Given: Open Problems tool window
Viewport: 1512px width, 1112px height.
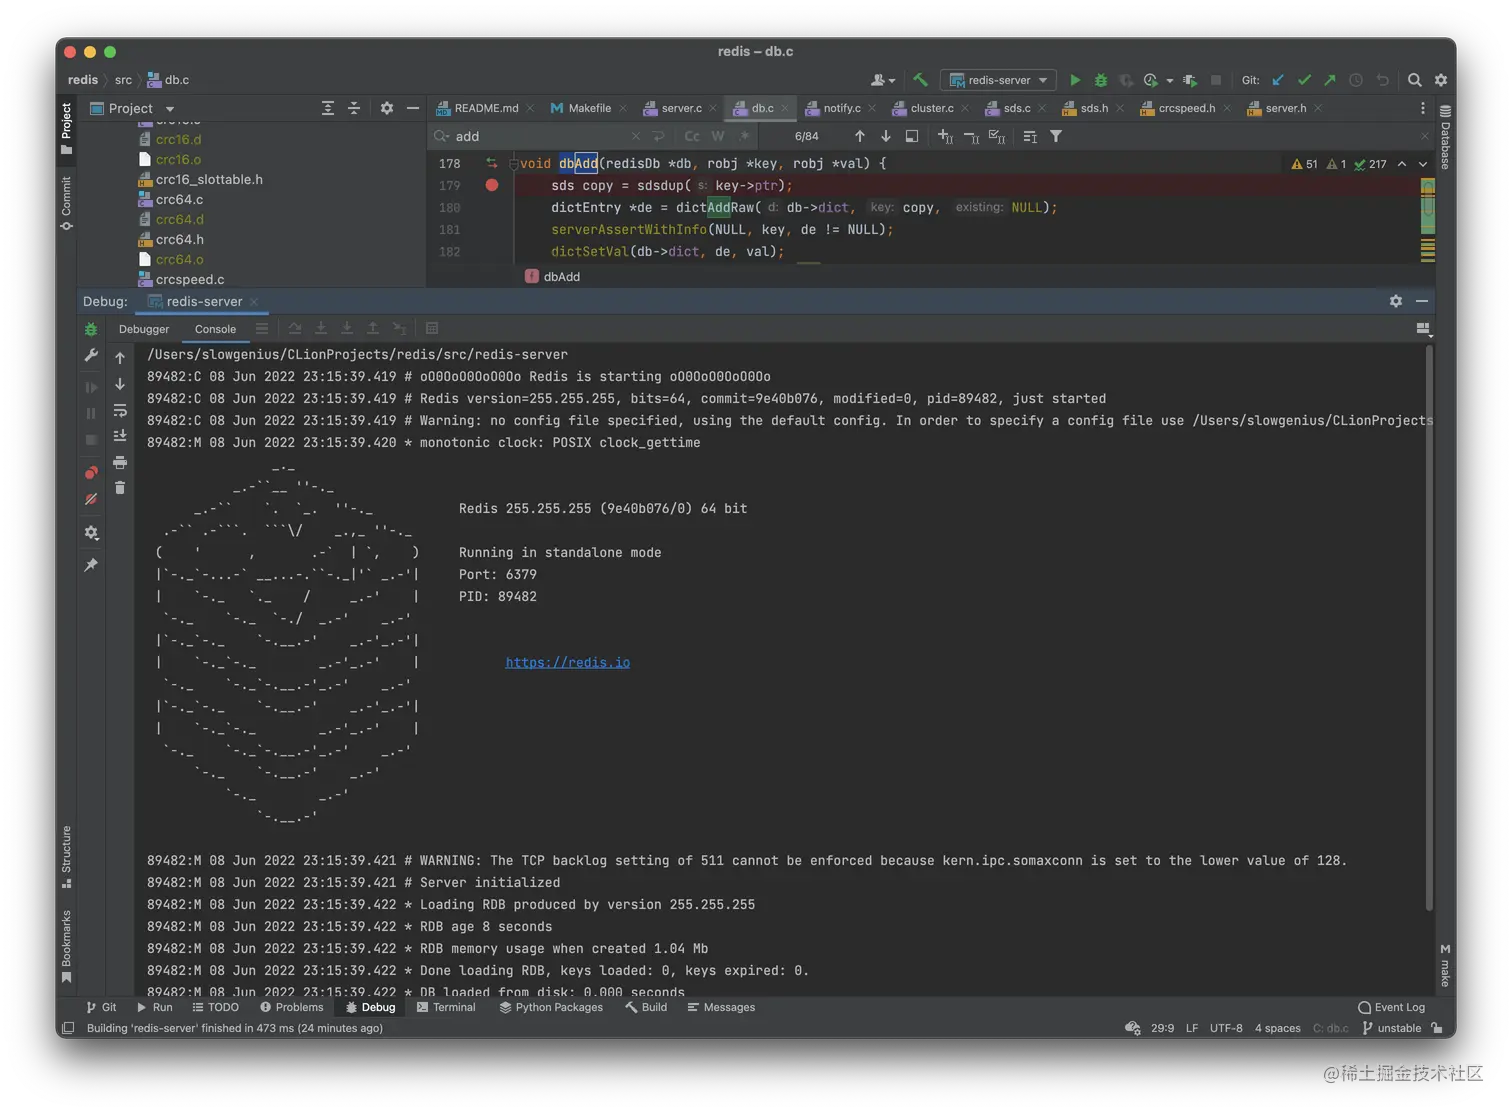Looking at the screenshot, I should [292, 1007].
